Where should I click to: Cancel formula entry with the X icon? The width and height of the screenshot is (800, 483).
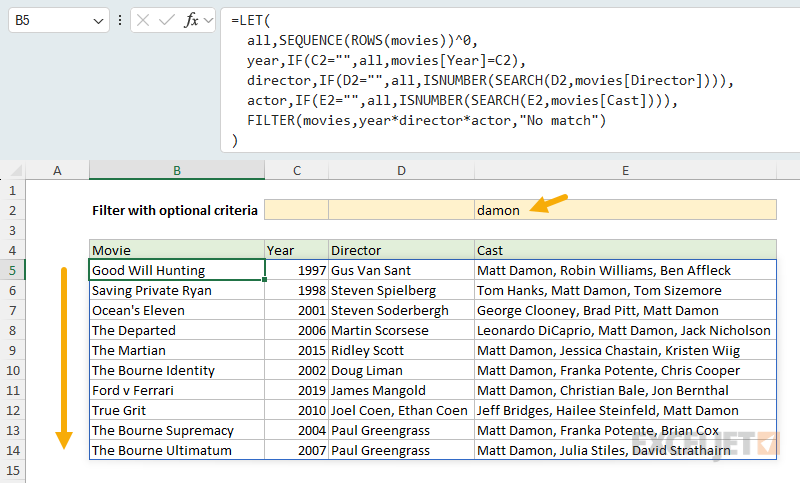pyautogui.click(x=143, y=20)
